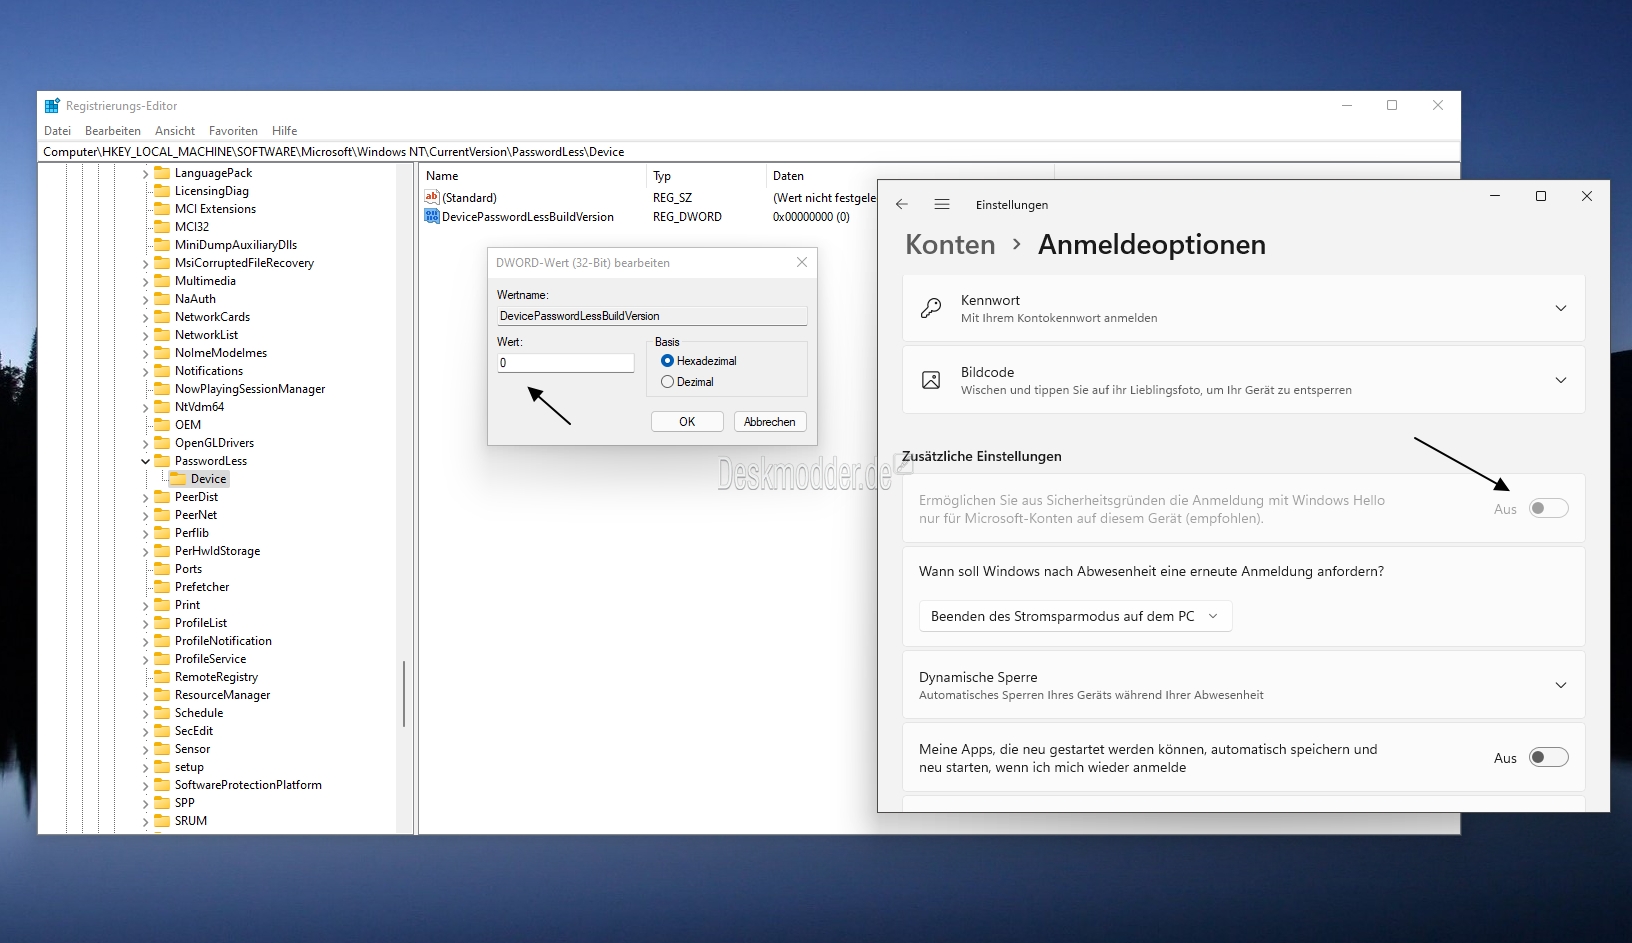
Task: Open the Bearbeiten menu
Action: coord(113,131)
